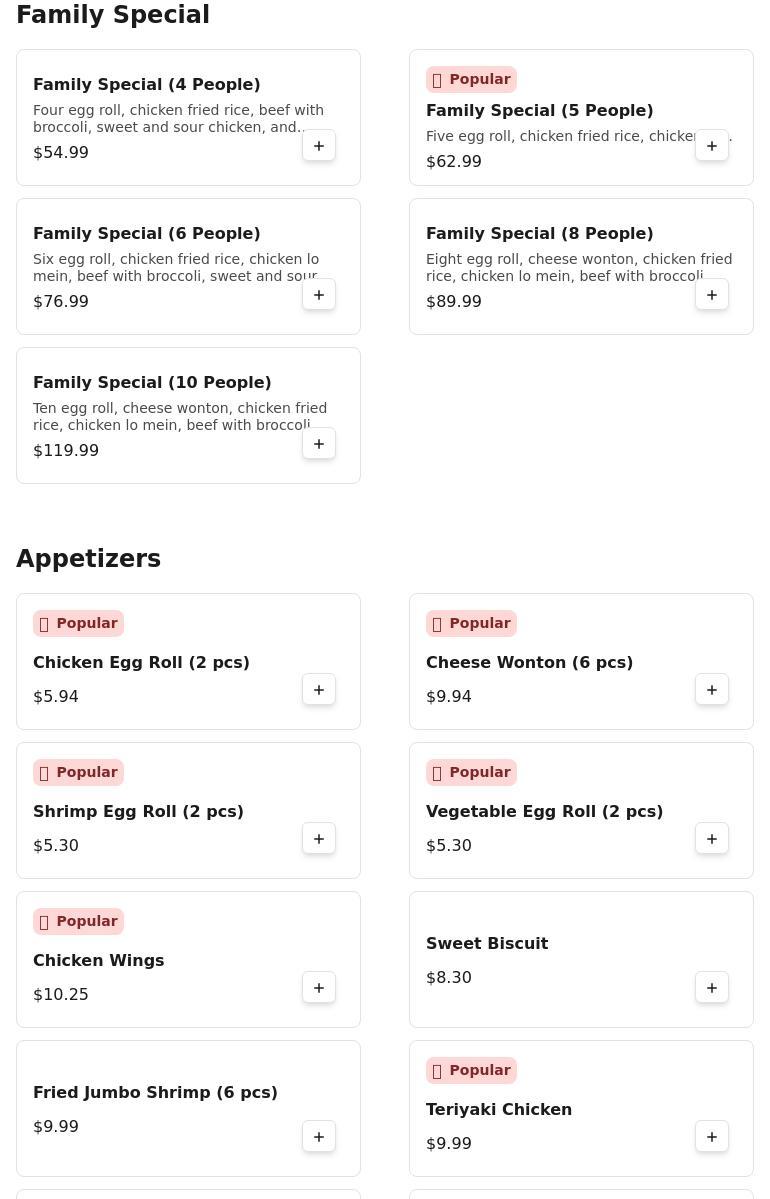Add Family Special (8 People) plus icon
This screenshot has width=770, height=1199.
click(712, 294)
